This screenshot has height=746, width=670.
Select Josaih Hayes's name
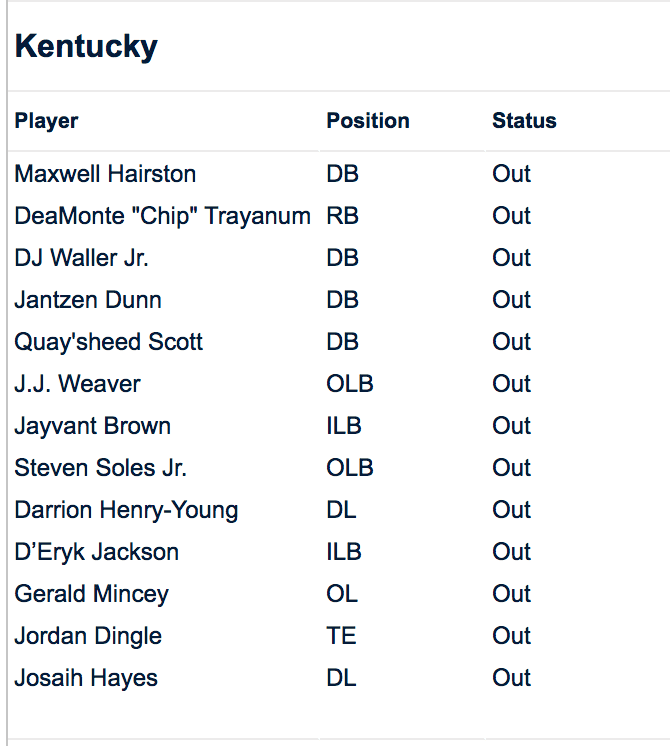[x=86, y=678]
